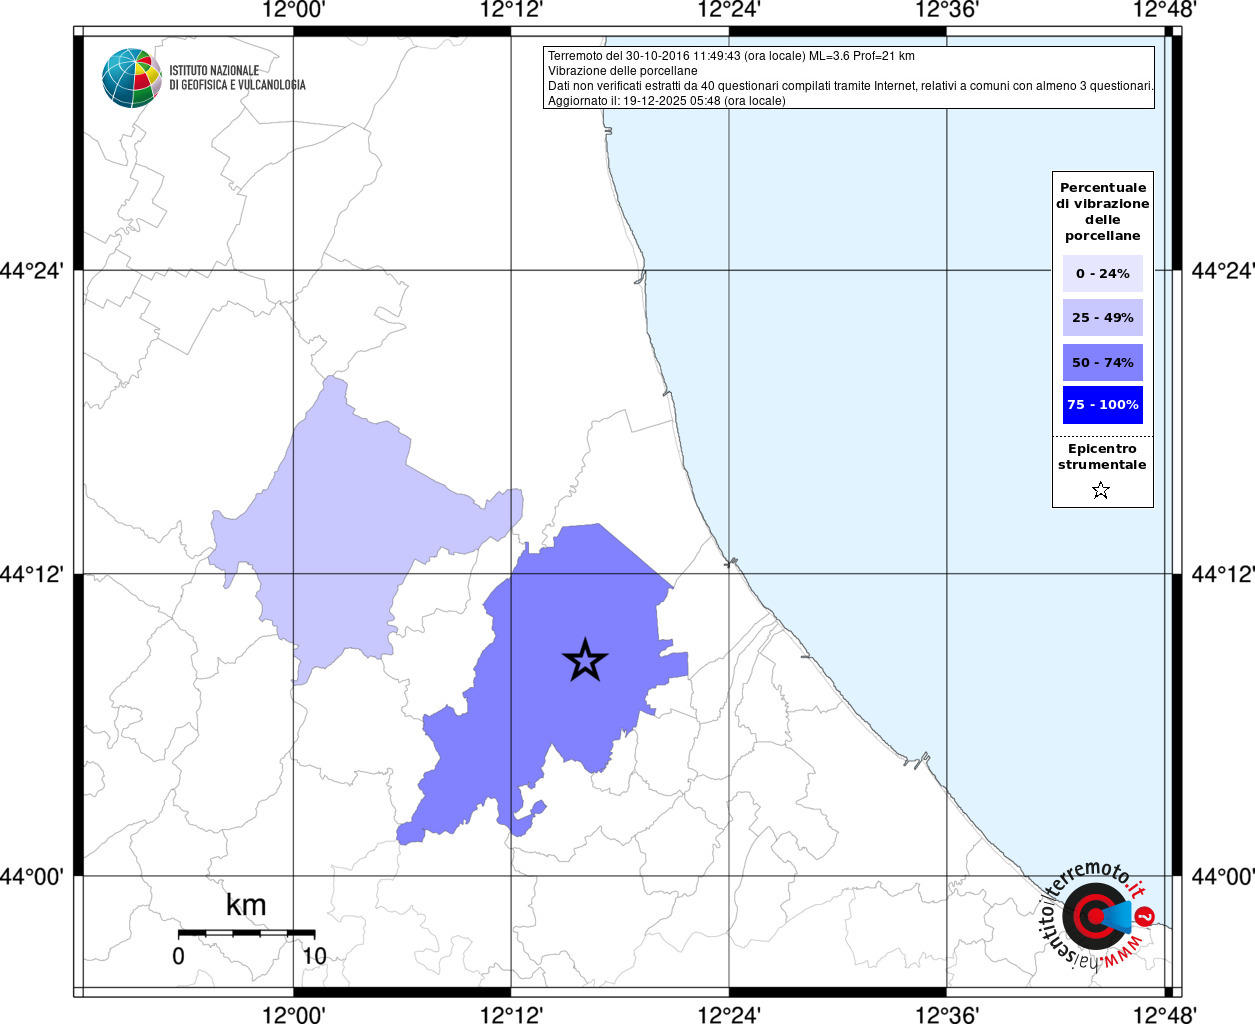
Task: Click the epicenter star on the map
Action: 585,660
